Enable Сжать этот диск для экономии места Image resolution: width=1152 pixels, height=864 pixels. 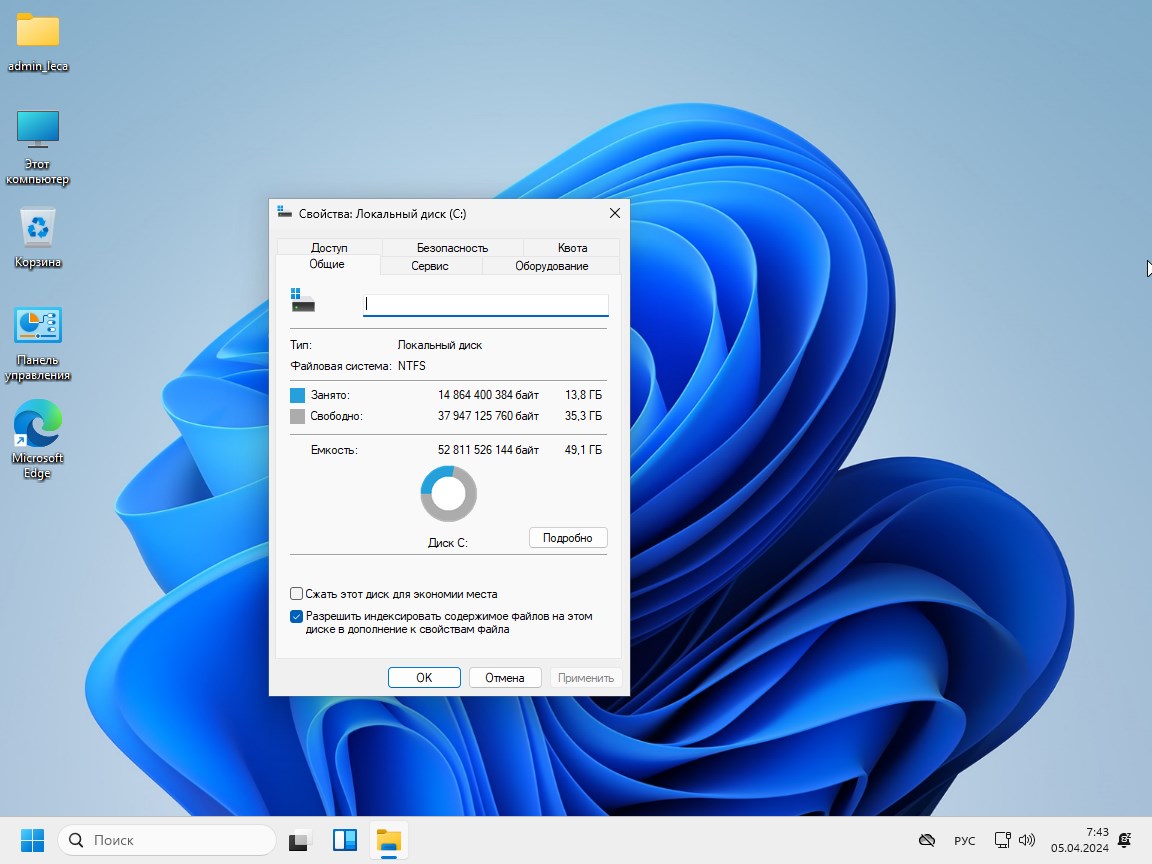pyautogui.click(x=297, y=594)
